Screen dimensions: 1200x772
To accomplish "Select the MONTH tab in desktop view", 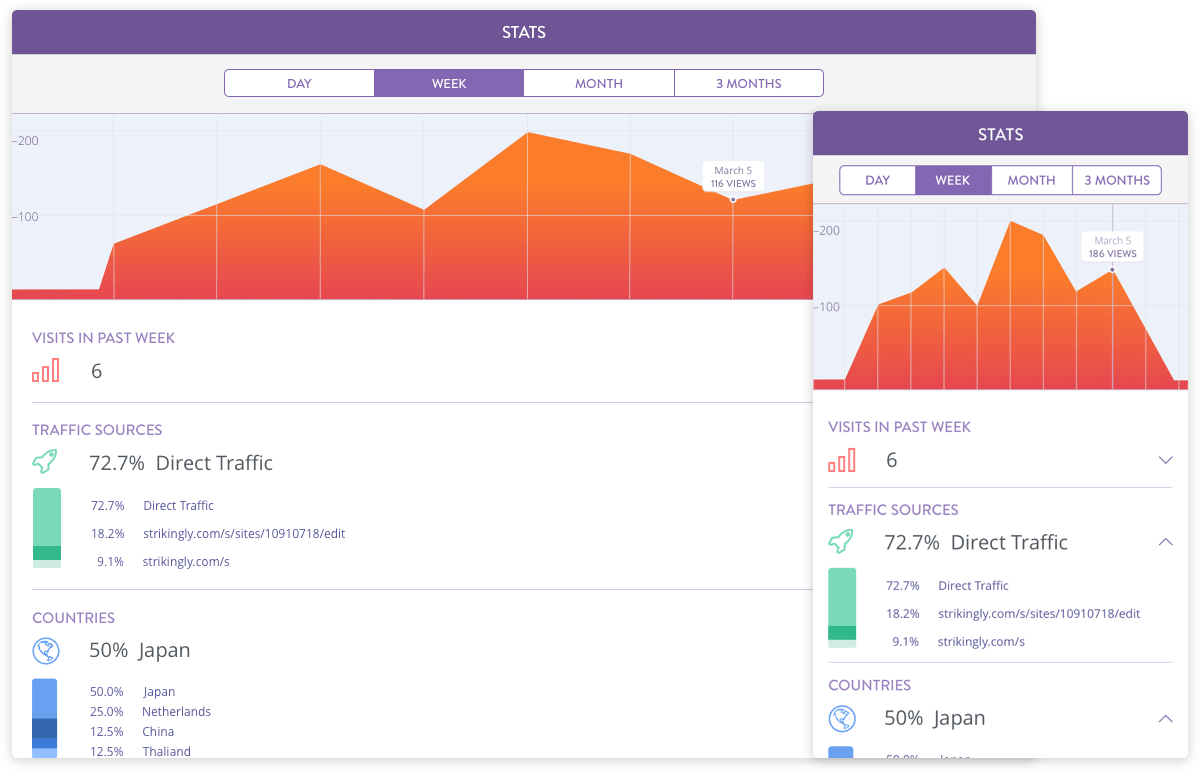I will point(598,83).
